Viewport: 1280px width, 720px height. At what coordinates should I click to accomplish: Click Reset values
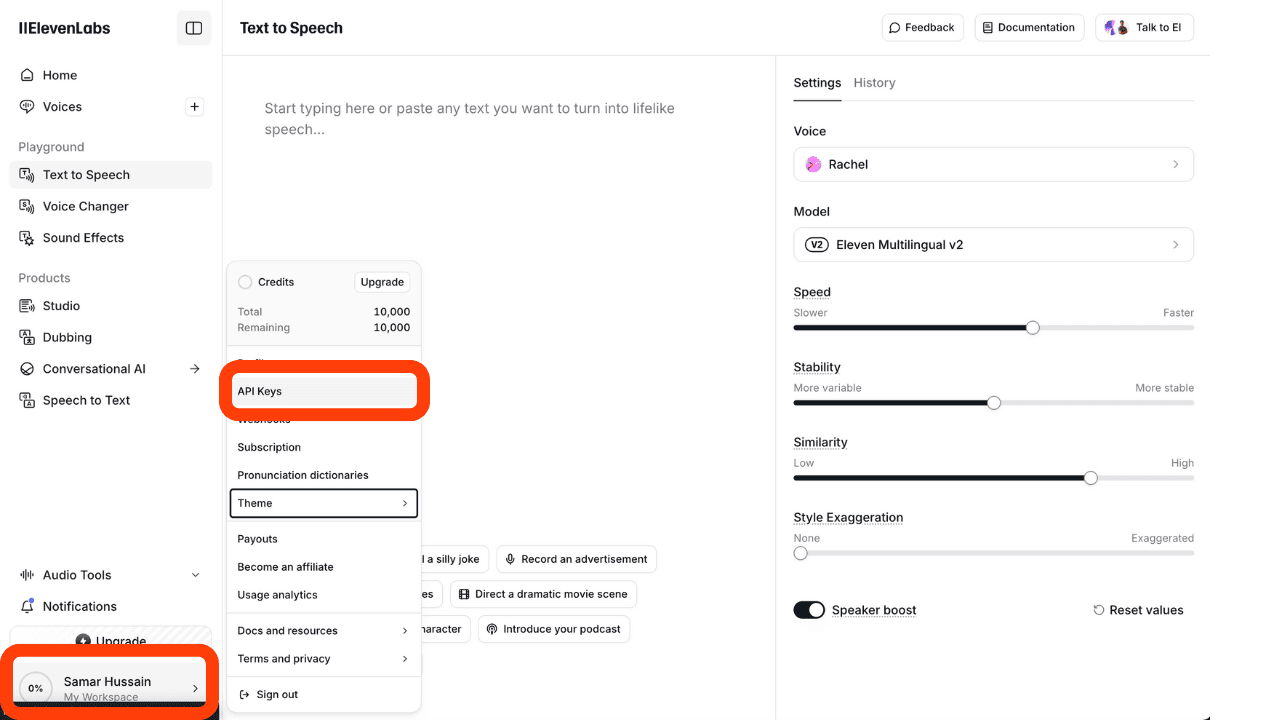pyautogui.click(x=1138, y=610)
